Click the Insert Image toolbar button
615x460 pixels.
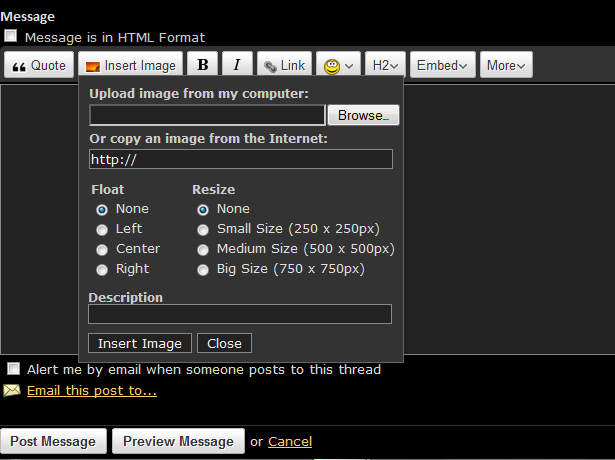click(130, 65)
